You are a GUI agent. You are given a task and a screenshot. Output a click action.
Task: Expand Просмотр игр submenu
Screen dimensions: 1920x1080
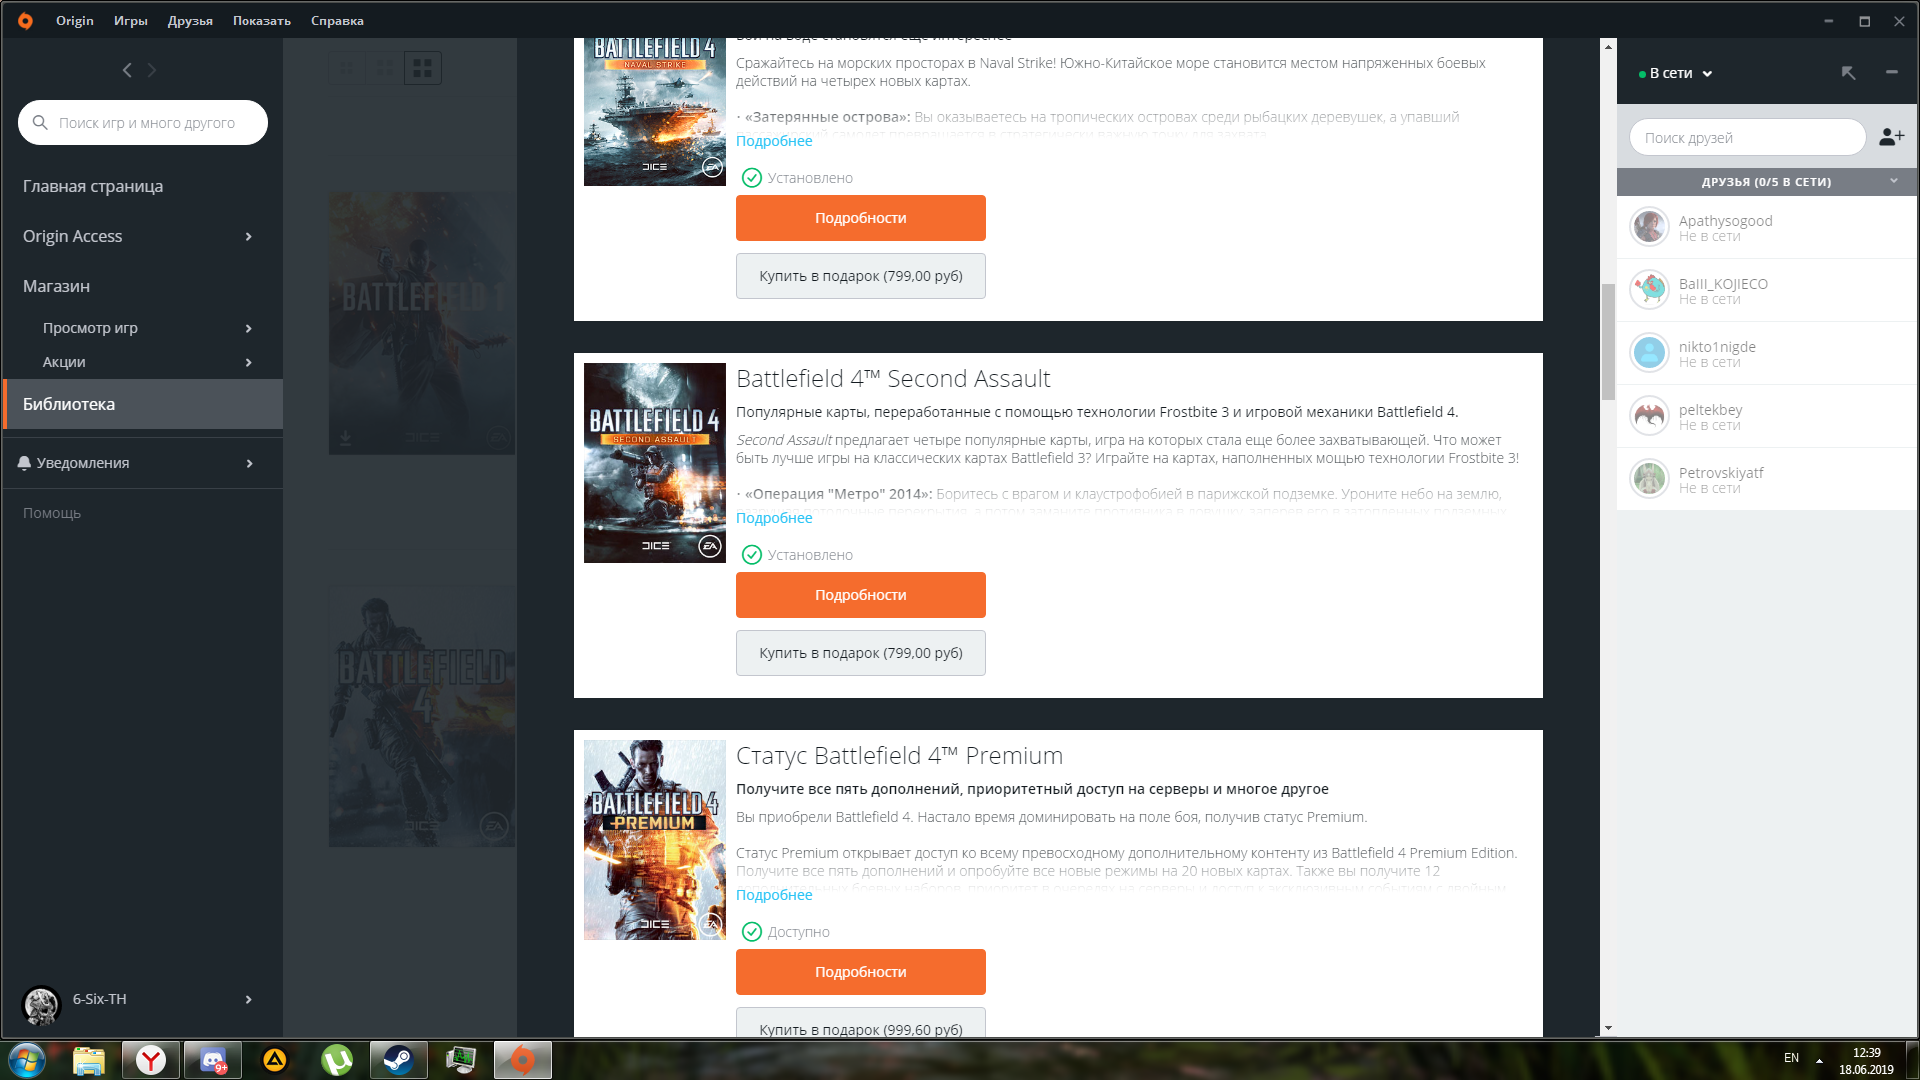point(249,328)
